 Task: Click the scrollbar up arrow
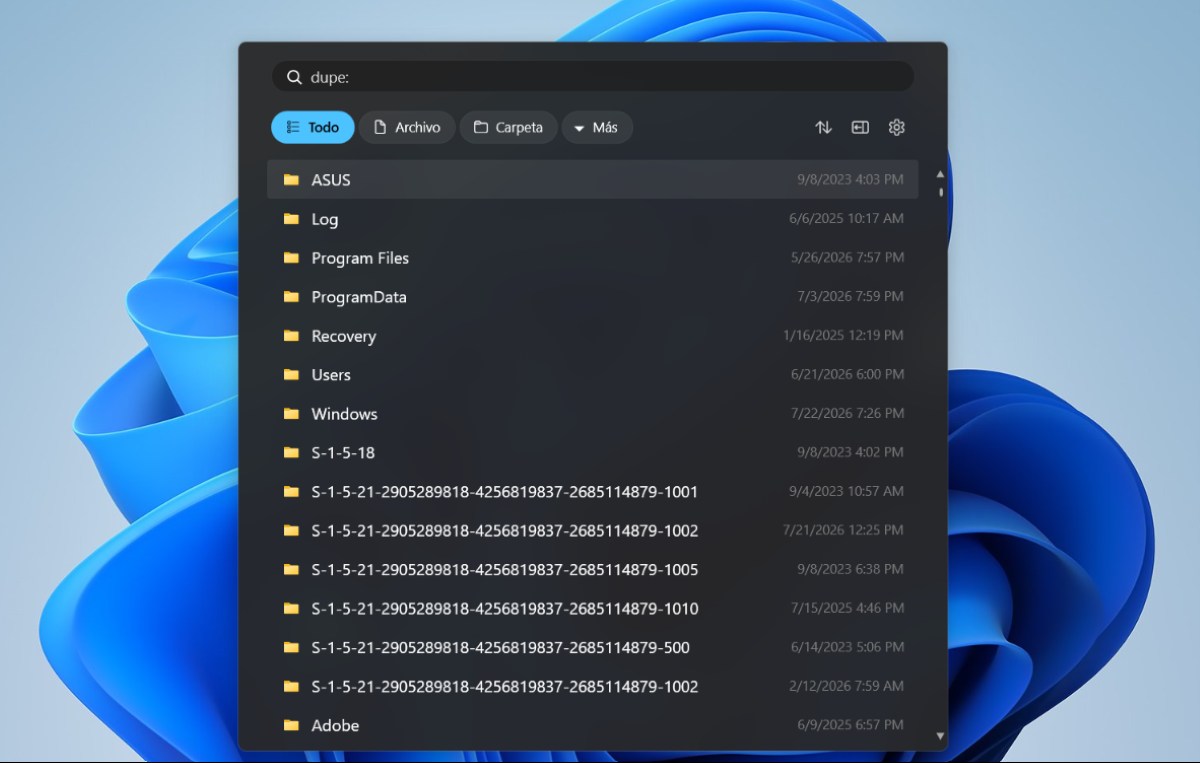pyautogui.click(x=940, y=174)
